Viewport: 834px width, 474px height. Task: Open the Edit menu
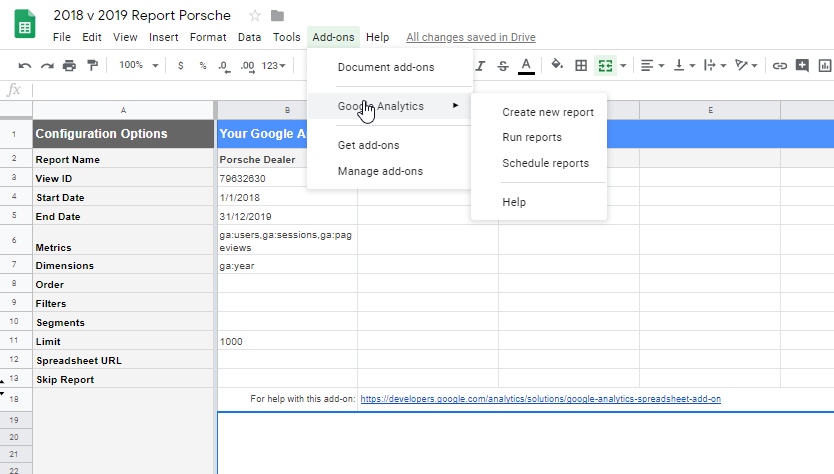click(91, 37)
